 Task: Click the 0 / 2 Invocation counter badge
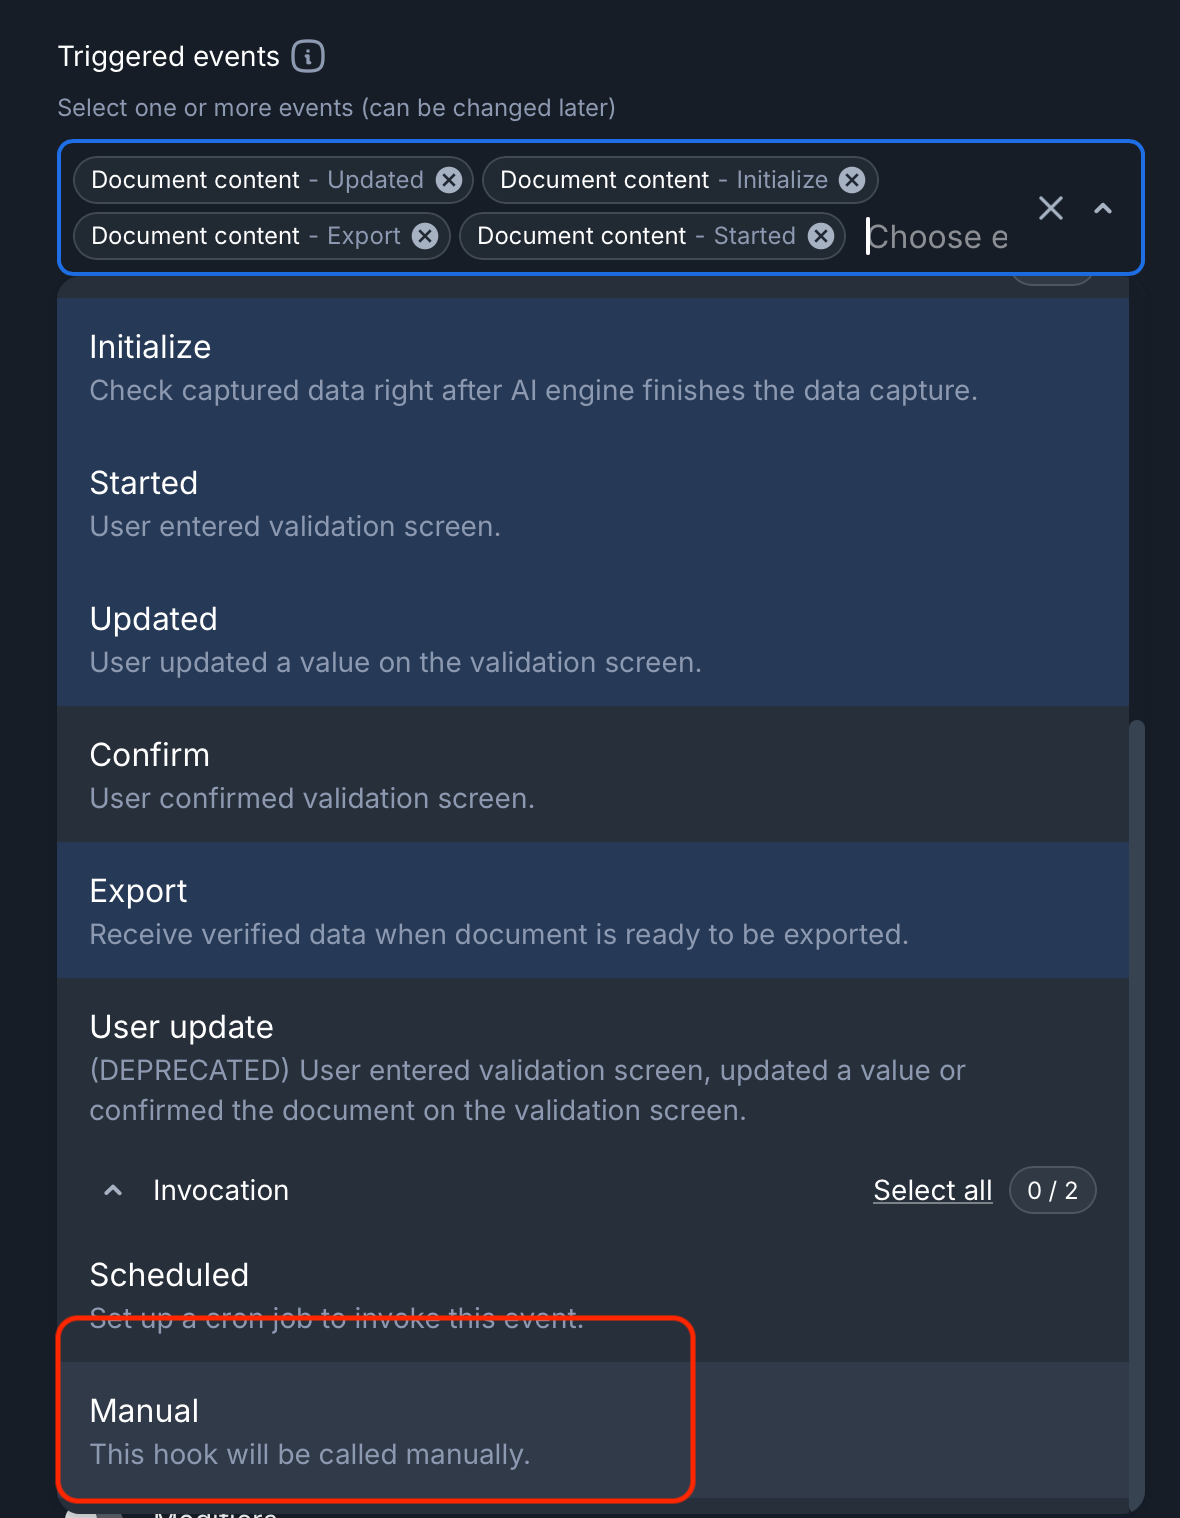(x=1052, y=1190)
